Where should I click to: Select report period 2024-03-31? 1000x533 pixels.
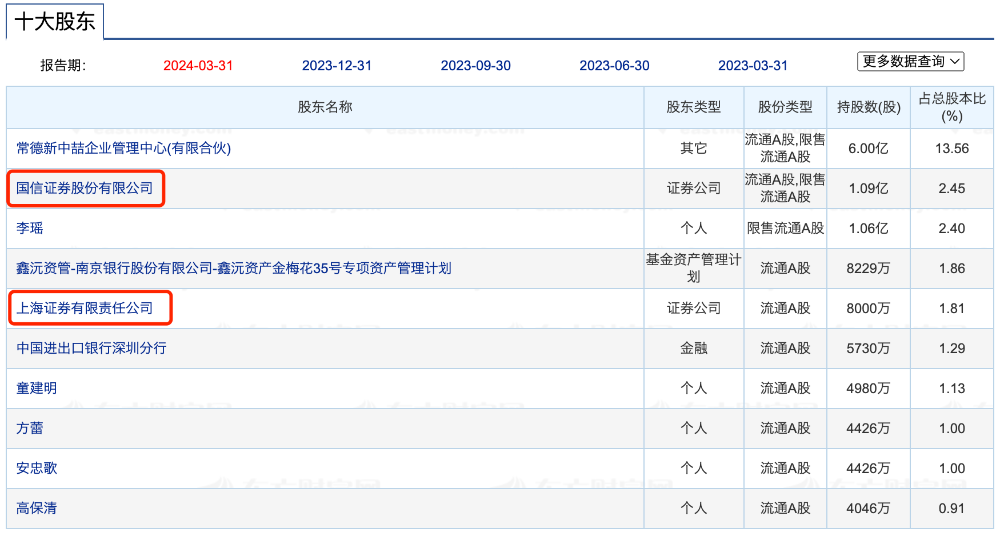click(x=198, y=66)
